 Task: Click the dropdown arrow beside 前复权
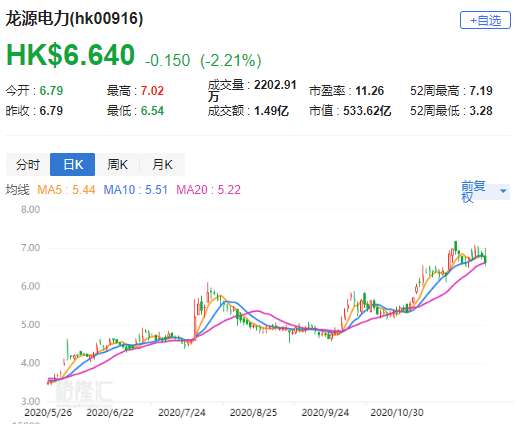pos(503,191)
